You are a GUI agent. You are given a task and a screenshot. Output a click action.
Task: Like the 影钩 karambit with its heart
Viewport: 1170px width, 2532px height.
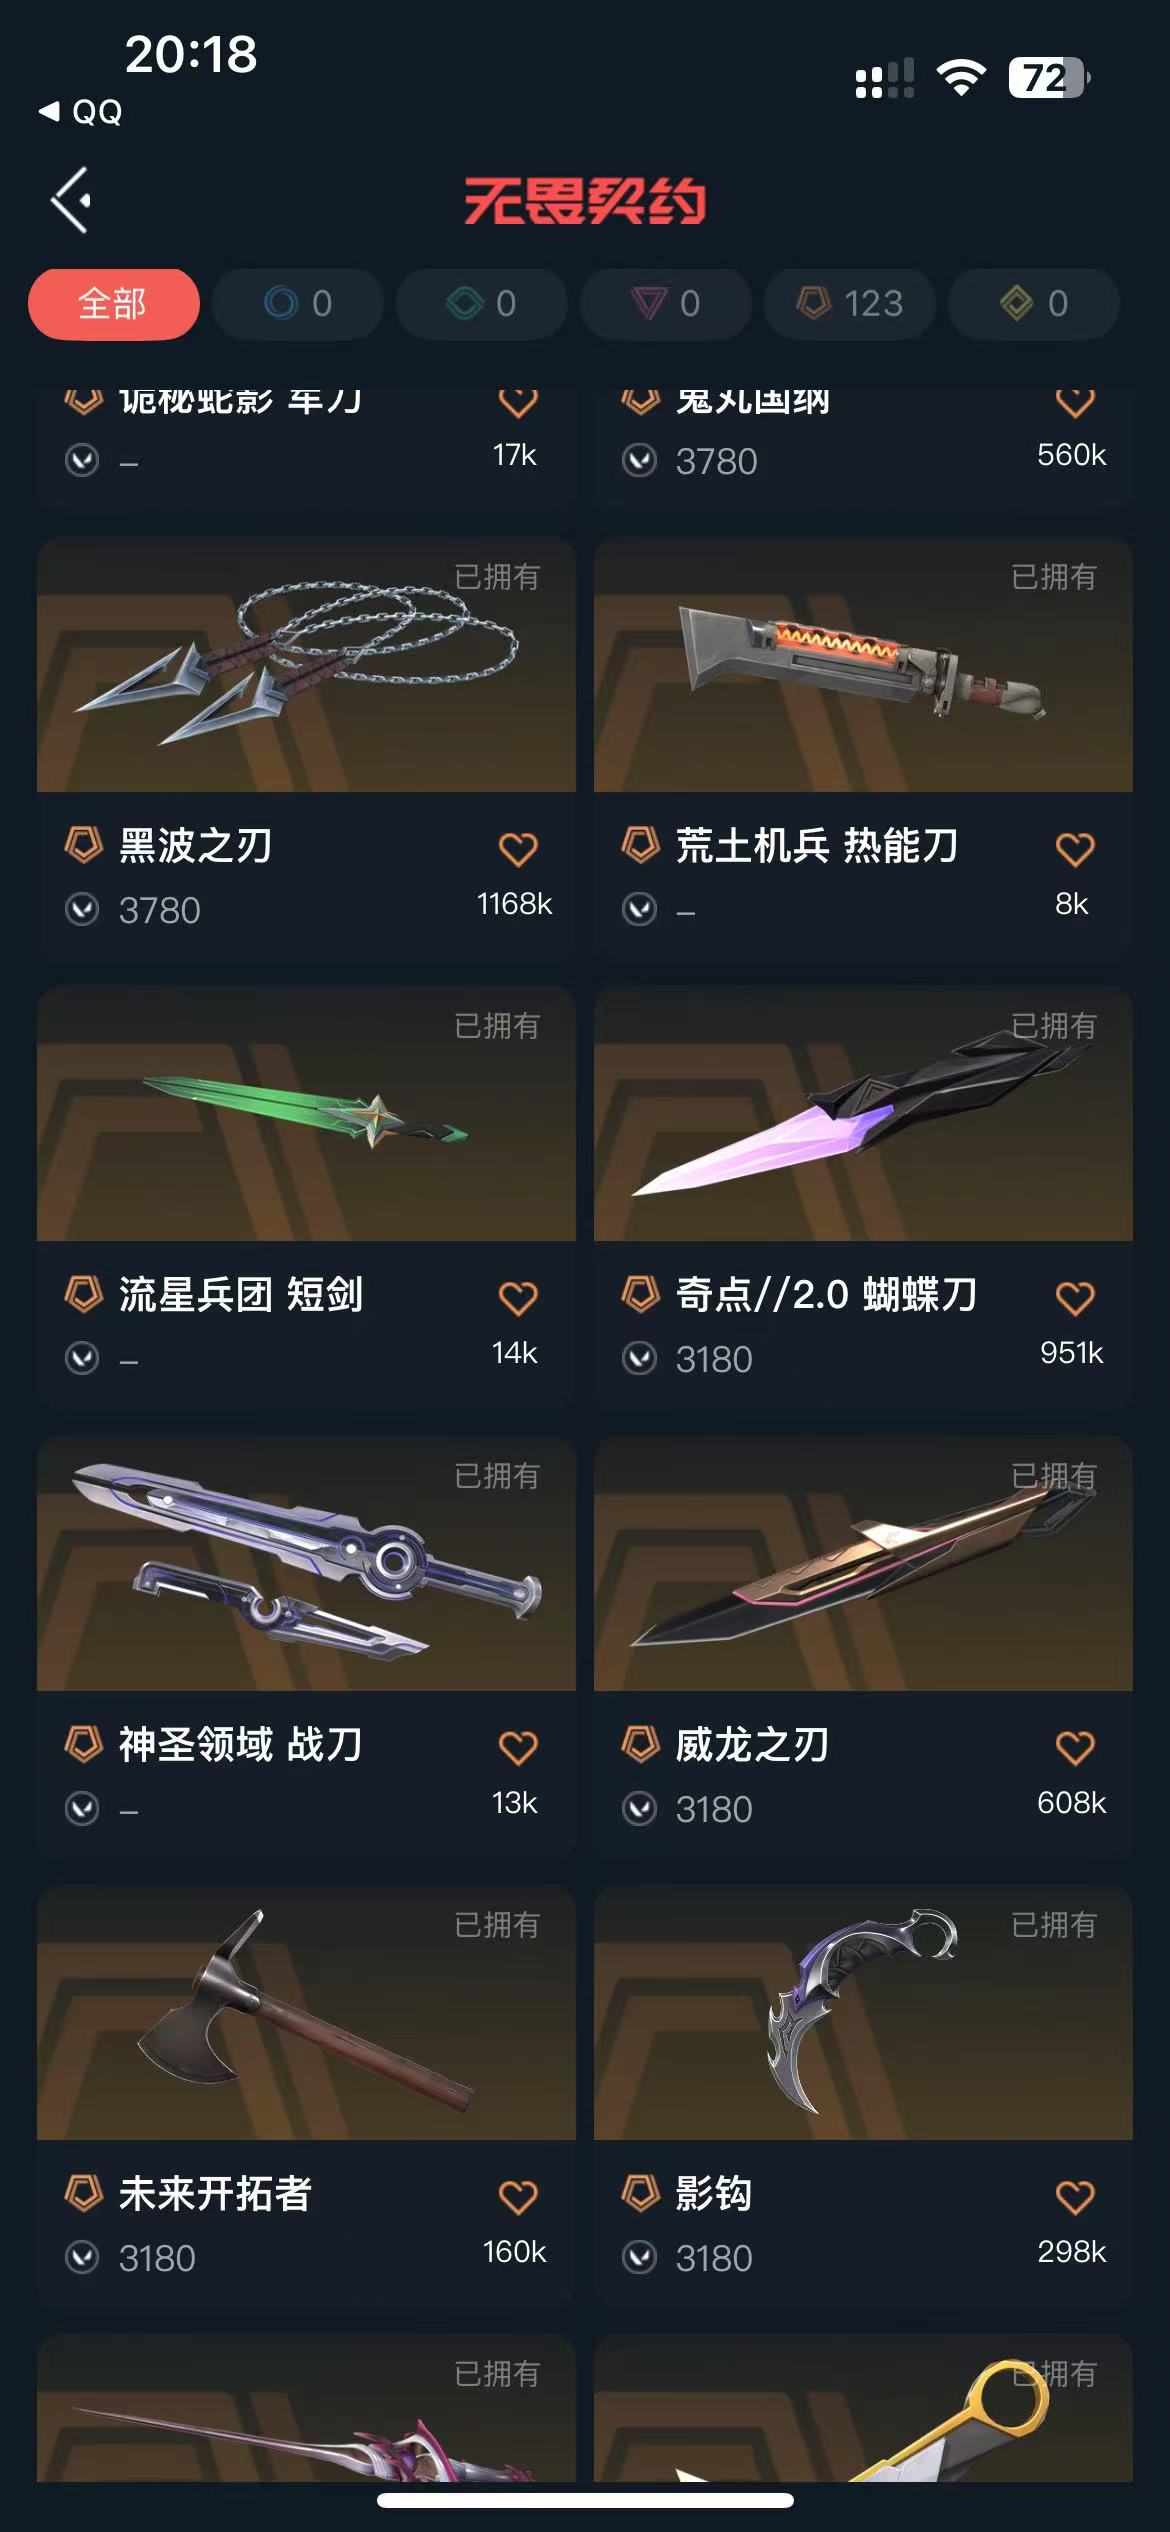(1075, 2197)
